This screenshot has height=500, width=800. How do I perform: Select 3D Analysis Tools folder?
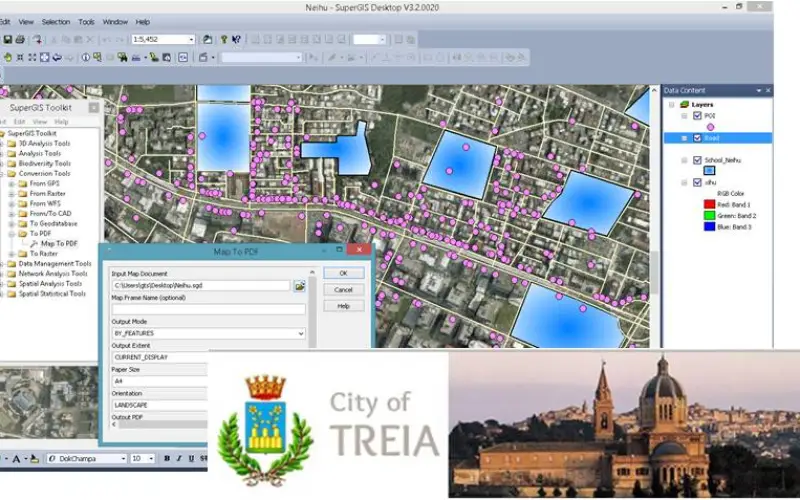click(44, 143)
